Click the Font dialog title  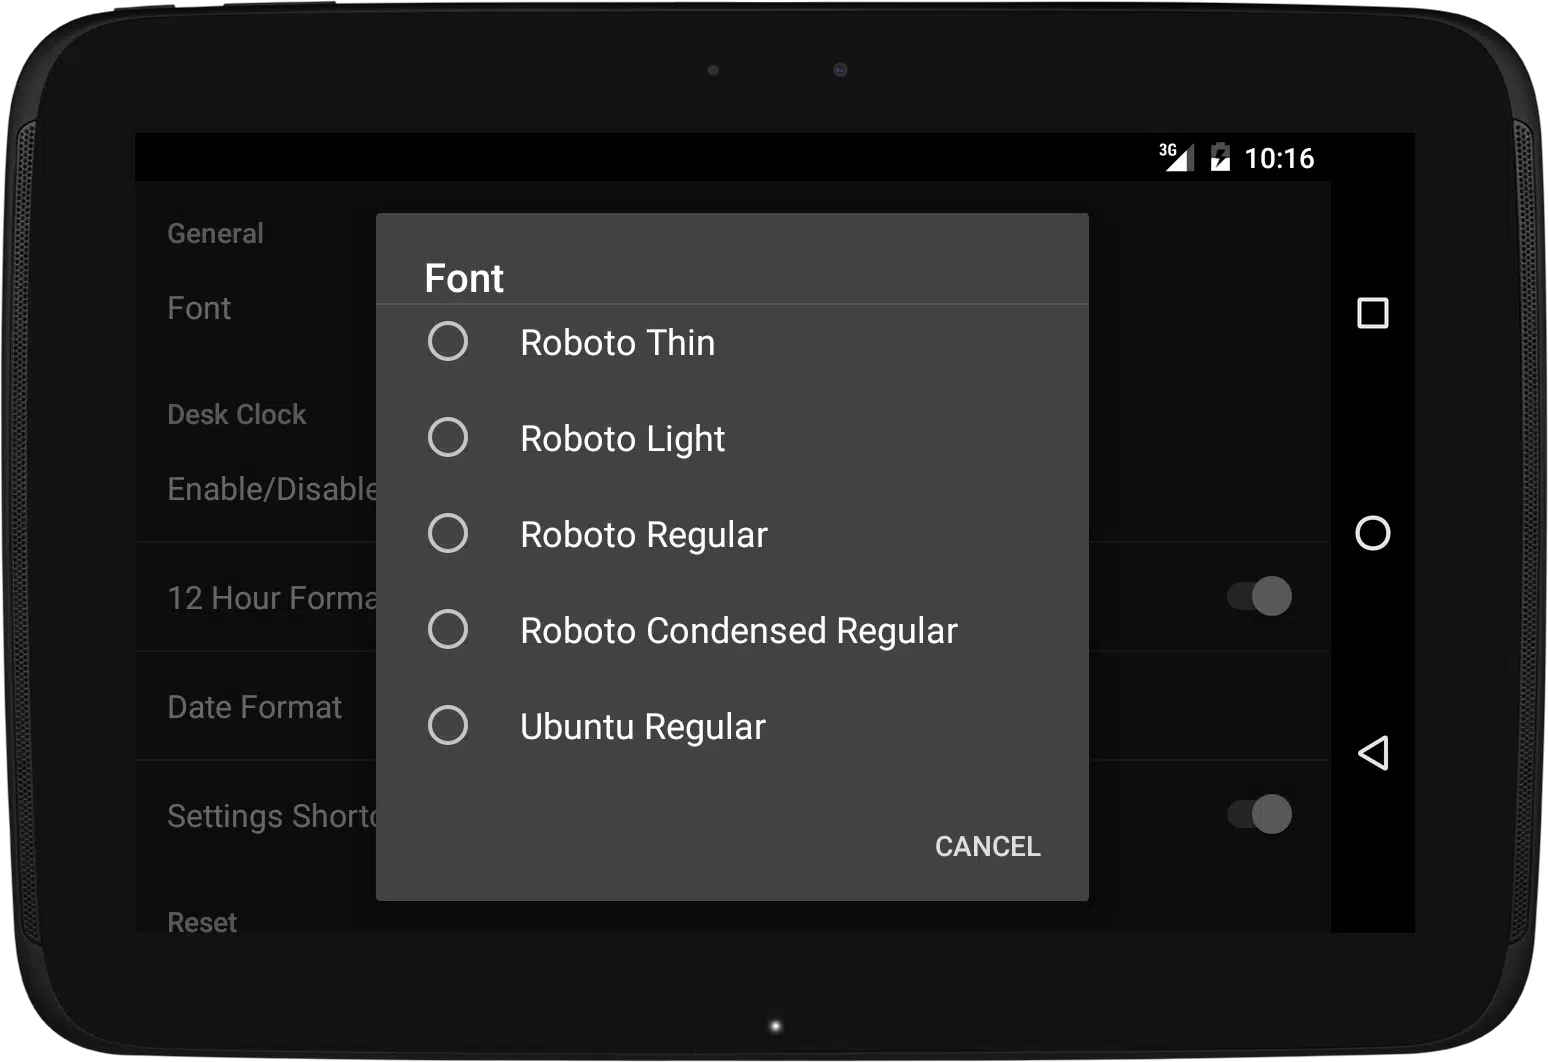click(464, 278)
